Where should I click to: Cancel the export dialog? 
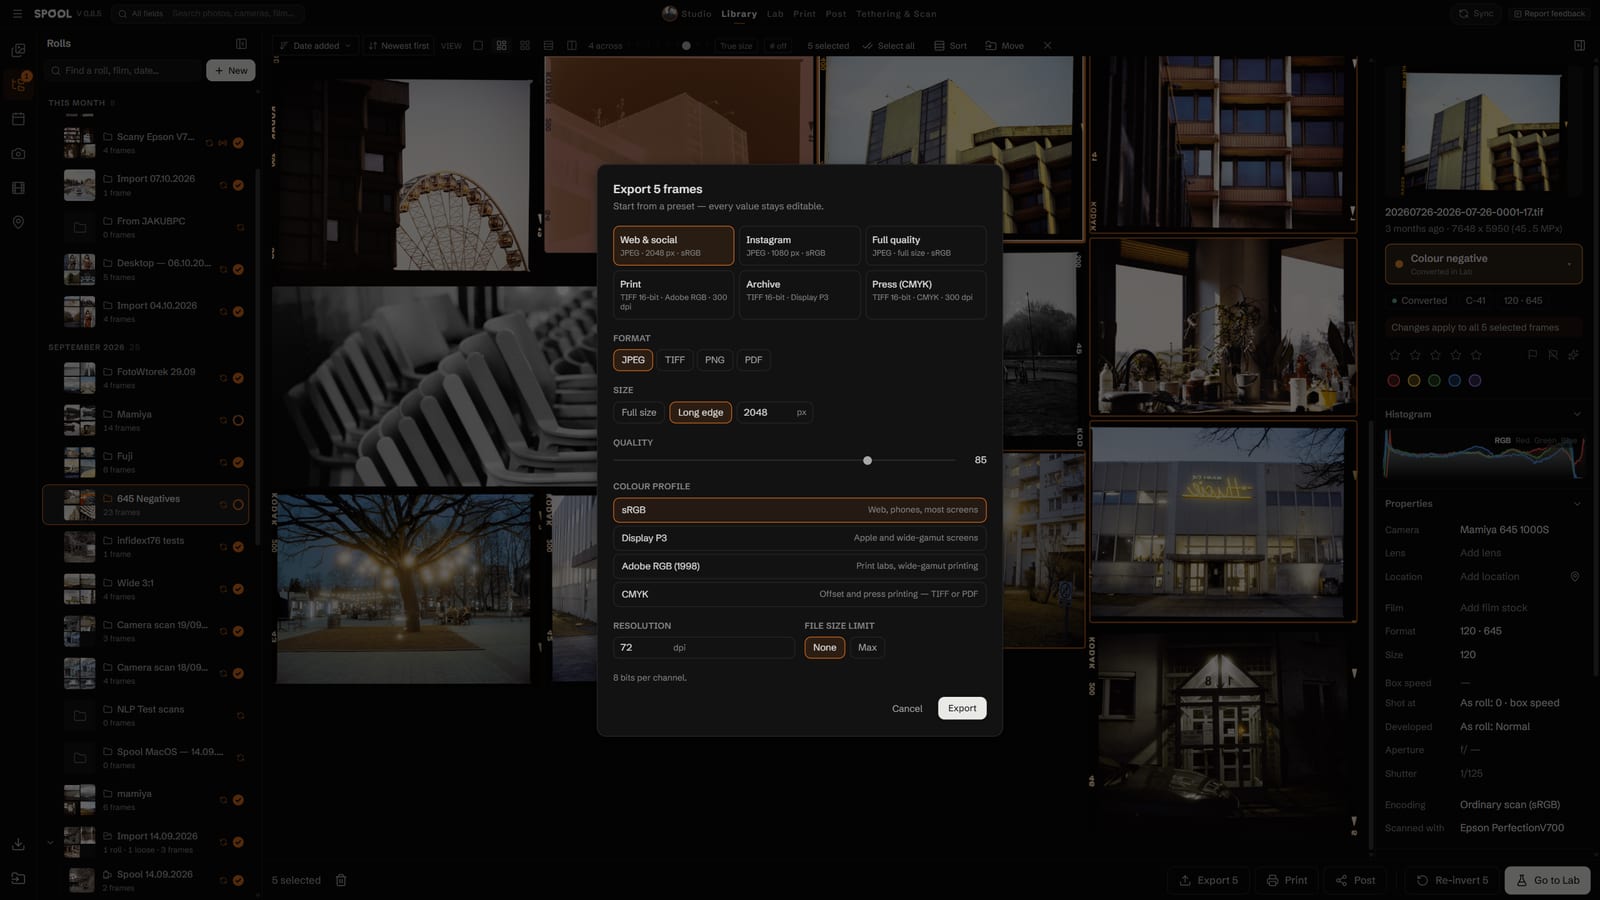[x=907, y=708]
